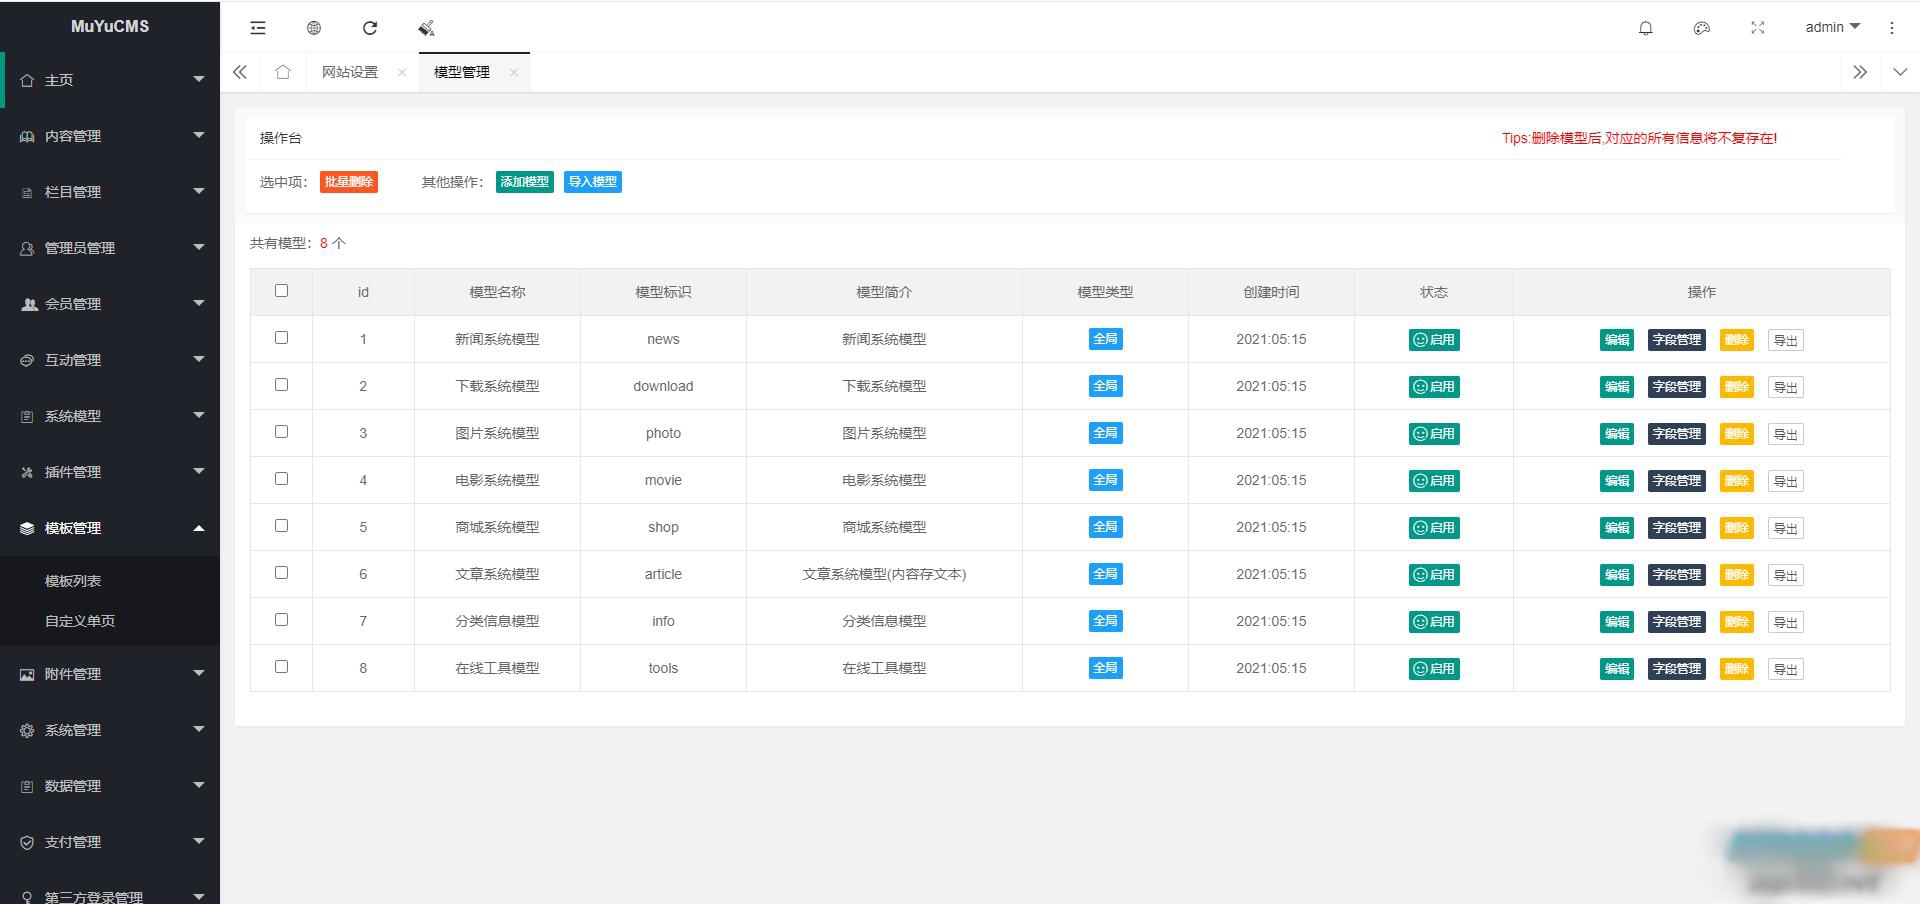The height and width of the screenshot is (904, 1920).
Task: Click the 添加模型 button
Action: [524, 182]
